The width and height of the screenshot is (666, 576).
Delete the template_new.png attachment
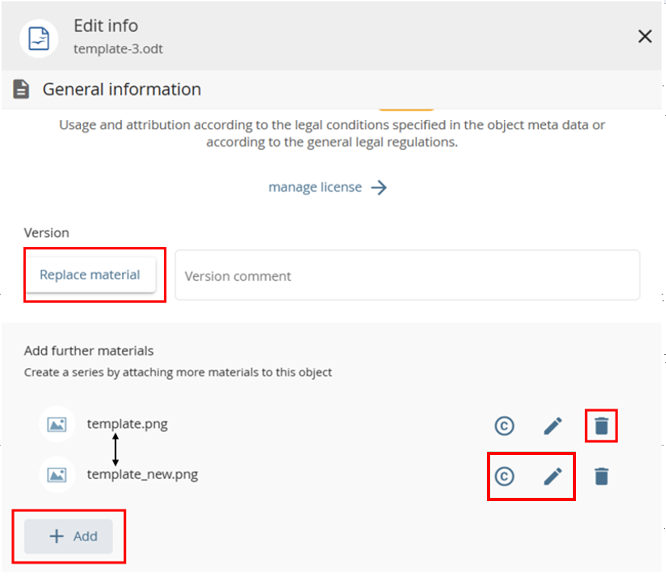click(x=601, y=477)
